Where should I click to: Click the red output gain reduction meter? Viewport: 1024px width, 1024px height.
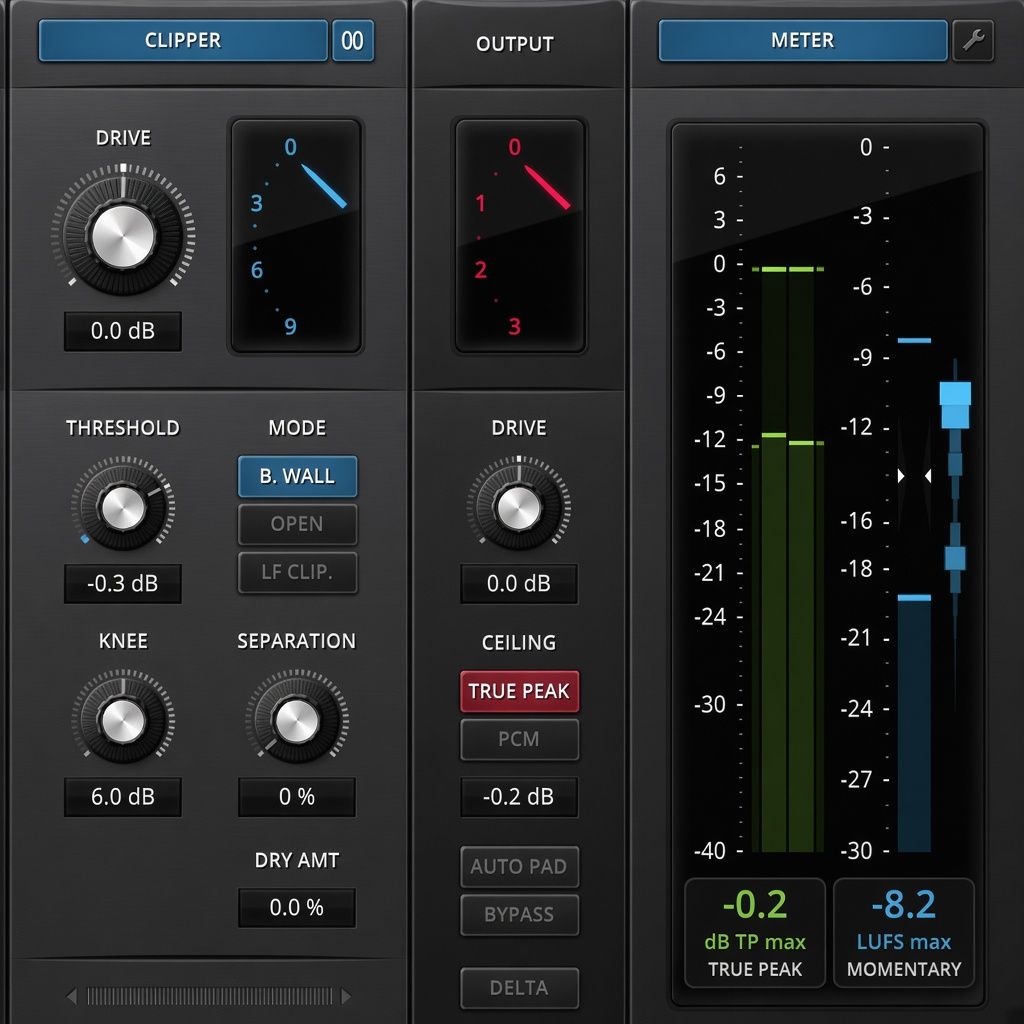[520, 236]
